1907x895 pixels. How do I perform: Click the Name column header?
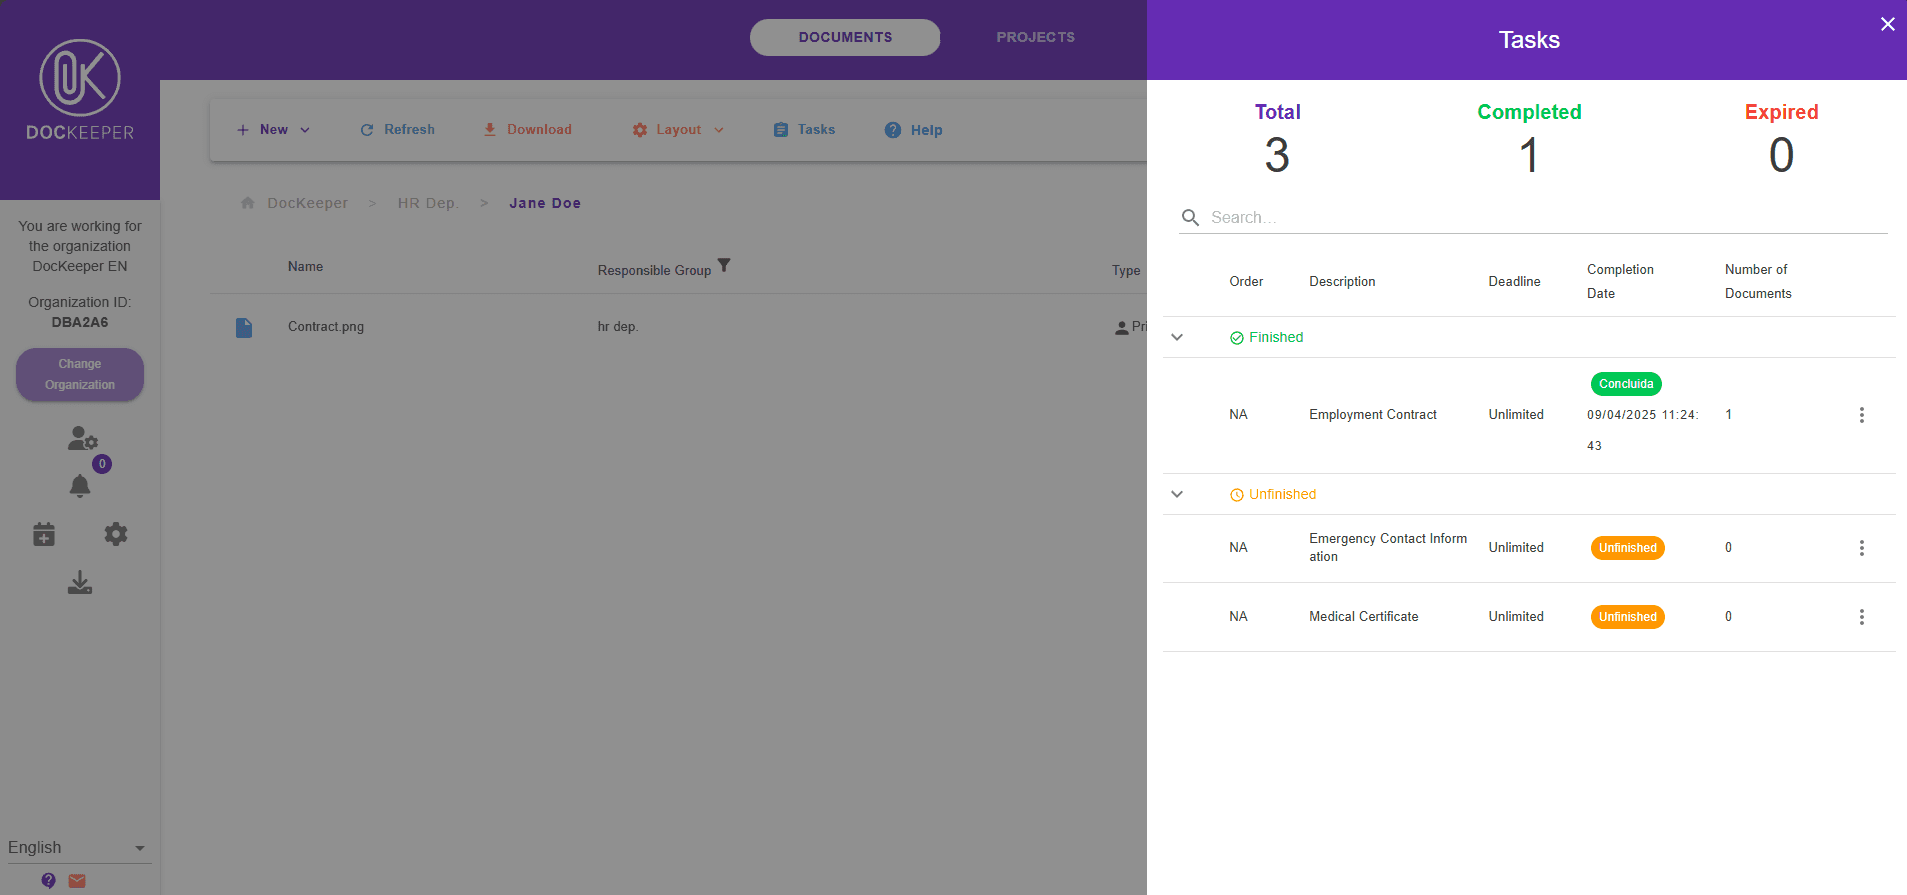305,267
